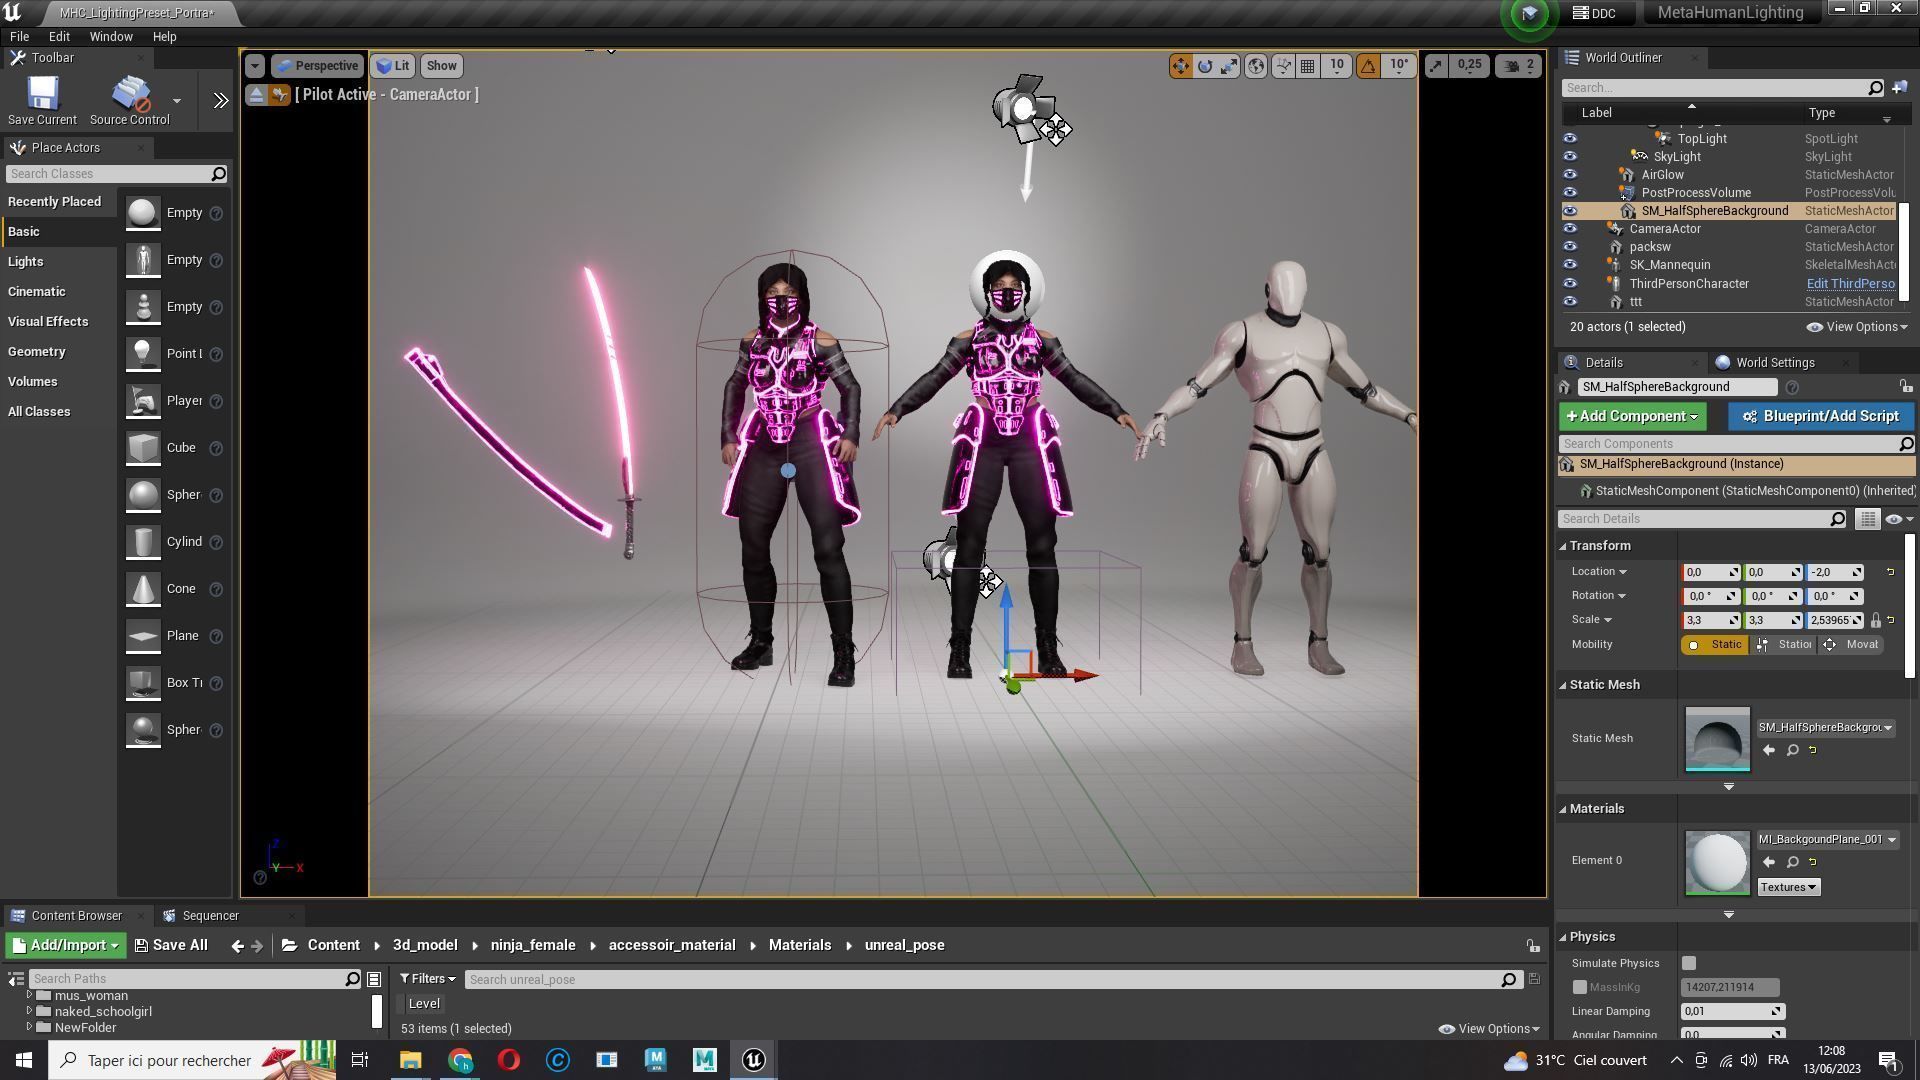Select the rotate transform tool in viewport
1920x1080 pixels.
tap(1205, 66)
